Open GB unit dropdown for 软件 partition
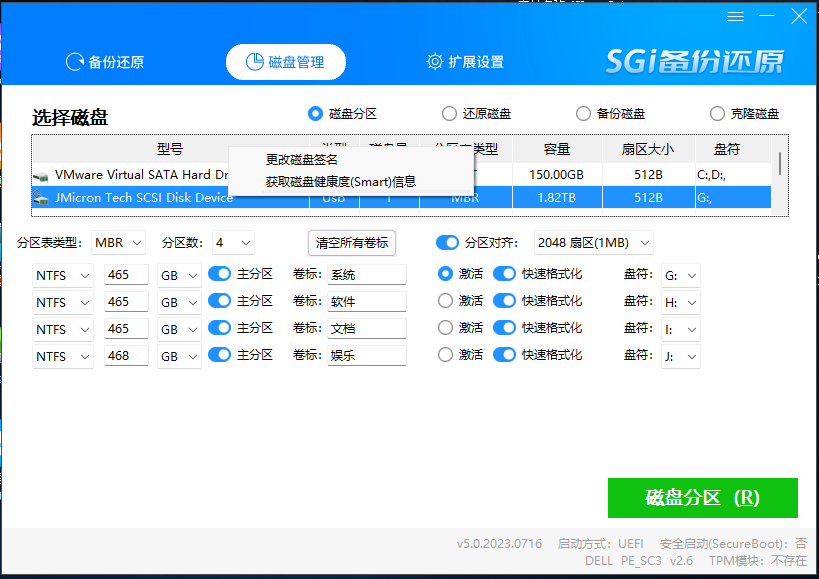 [x=179, y=302]
